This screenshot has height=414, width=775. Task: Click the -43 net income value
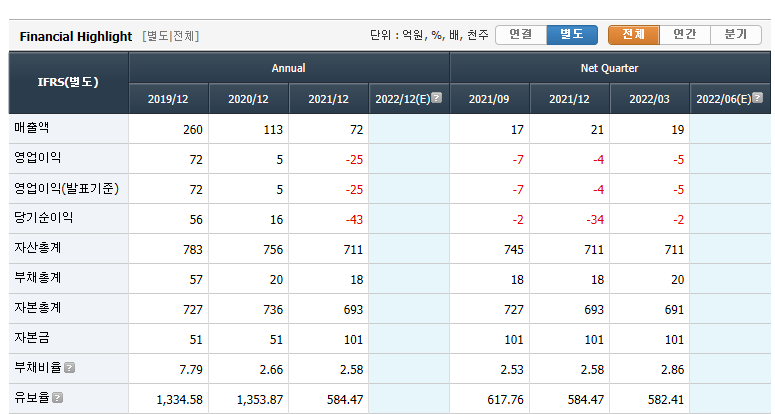pos(354,220)
